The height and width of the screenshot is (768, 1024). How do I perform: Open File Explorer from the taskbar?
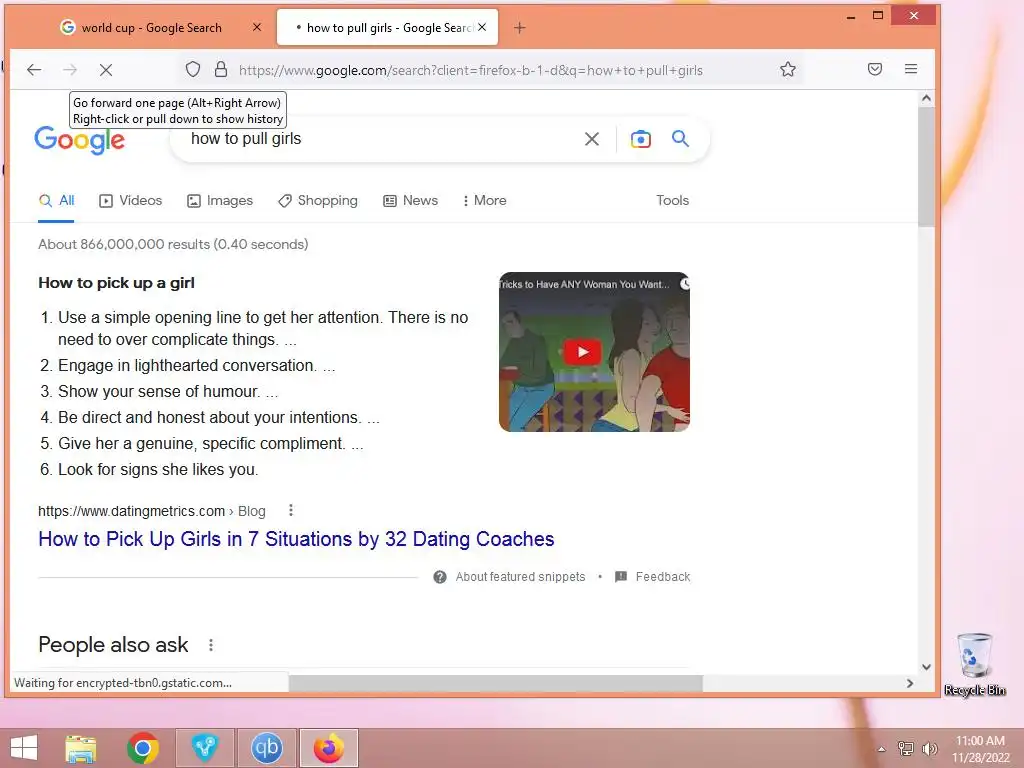click(x=81, y=748)
